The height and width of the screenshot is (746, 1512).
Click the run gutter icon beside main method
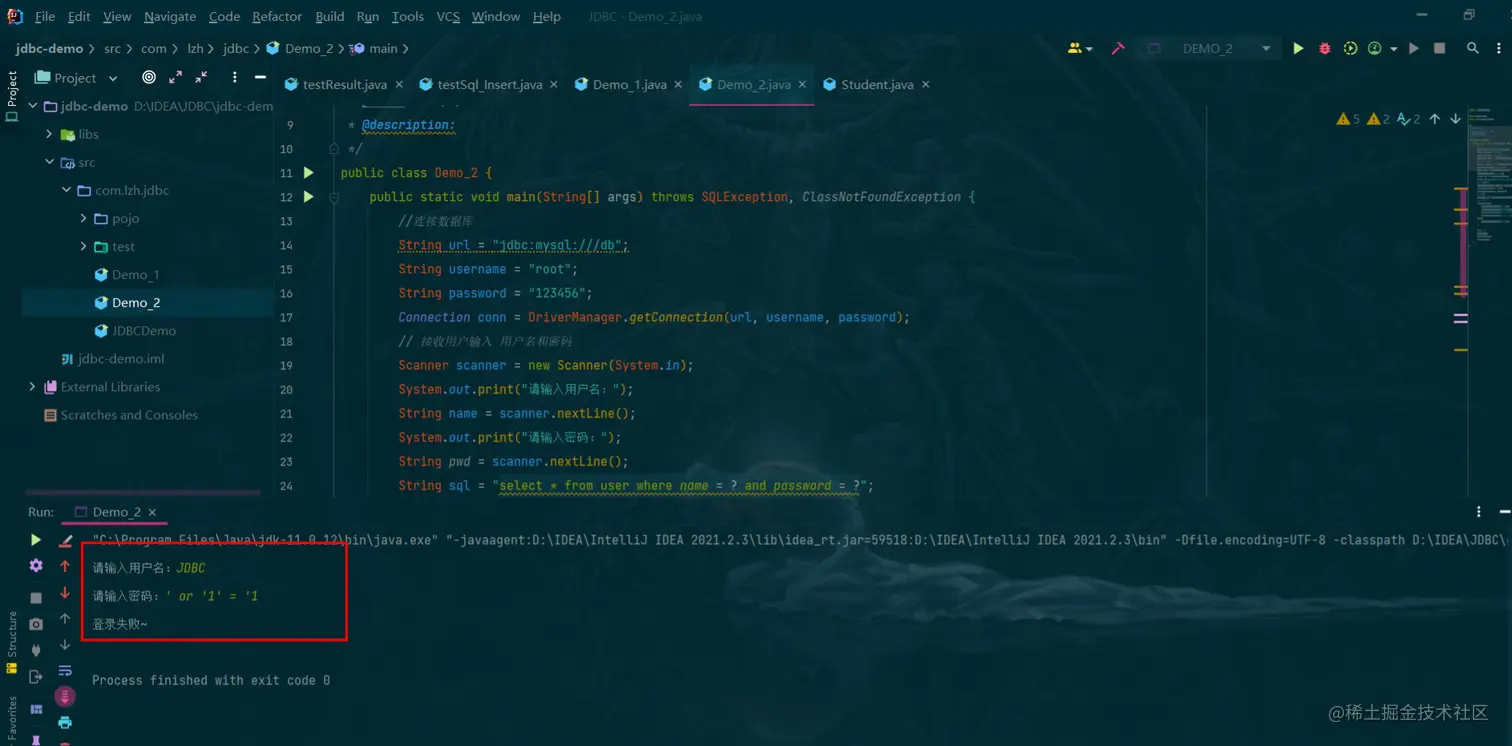pyautogui.click(x=309, y=196)
